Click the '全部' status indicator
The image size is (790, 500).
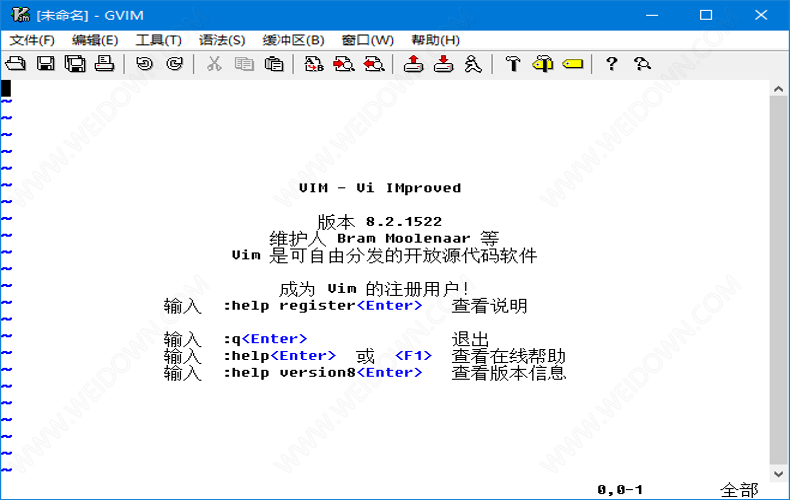coord(739,490)
